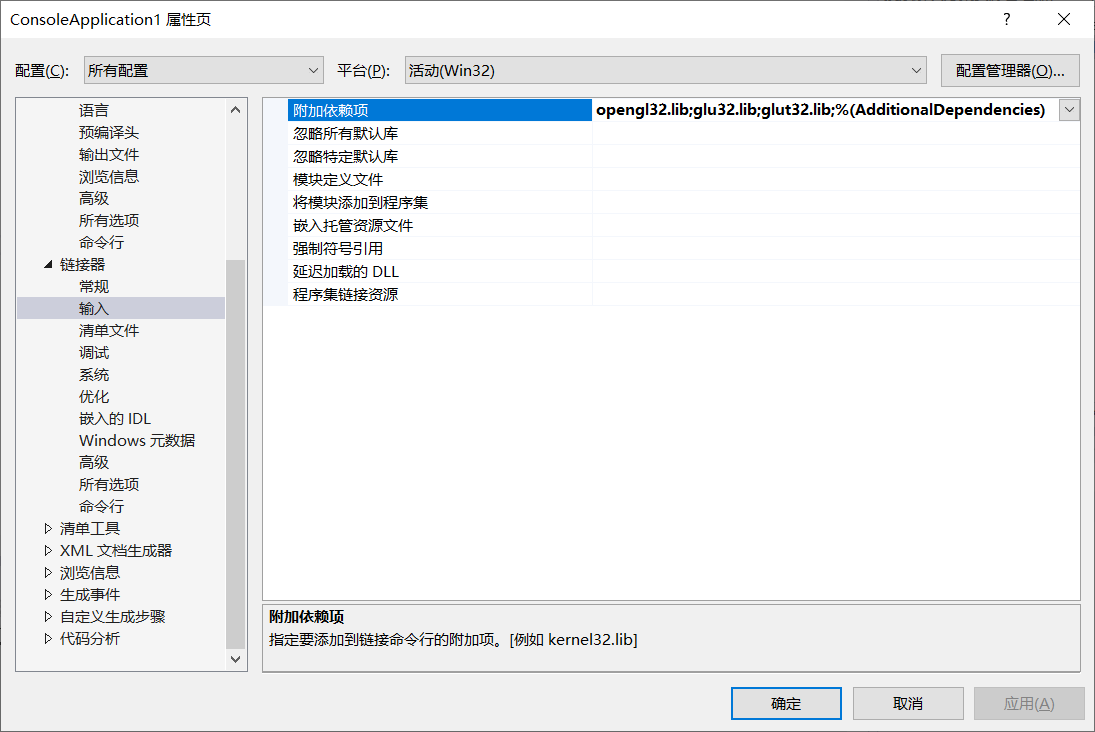Click the 取消 button
The image size is (1095, 732).
coord(908,703)
